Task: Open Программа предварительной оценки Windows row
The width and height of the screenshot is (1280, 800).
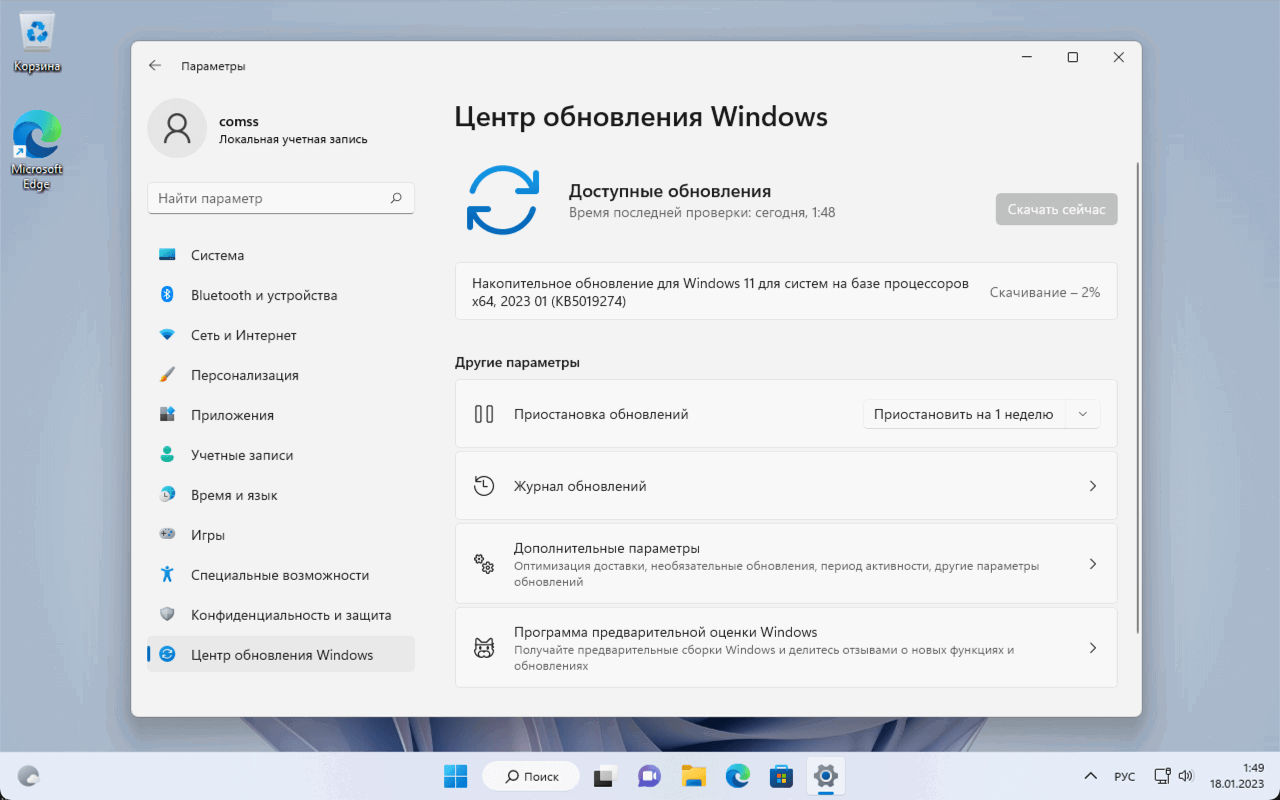Action: (786, 648)
